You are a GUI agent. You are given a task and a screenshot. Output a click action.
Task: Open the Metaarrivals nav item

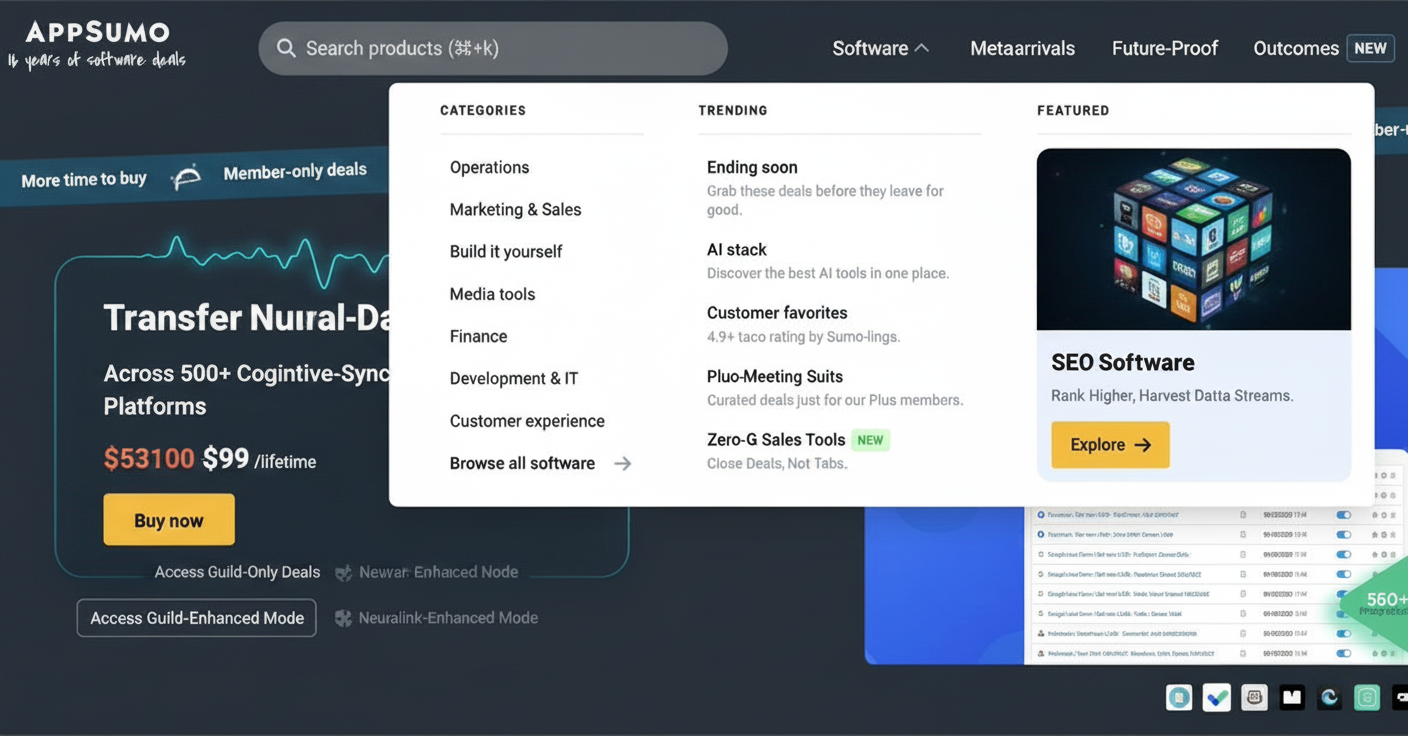coord(1022,48)
